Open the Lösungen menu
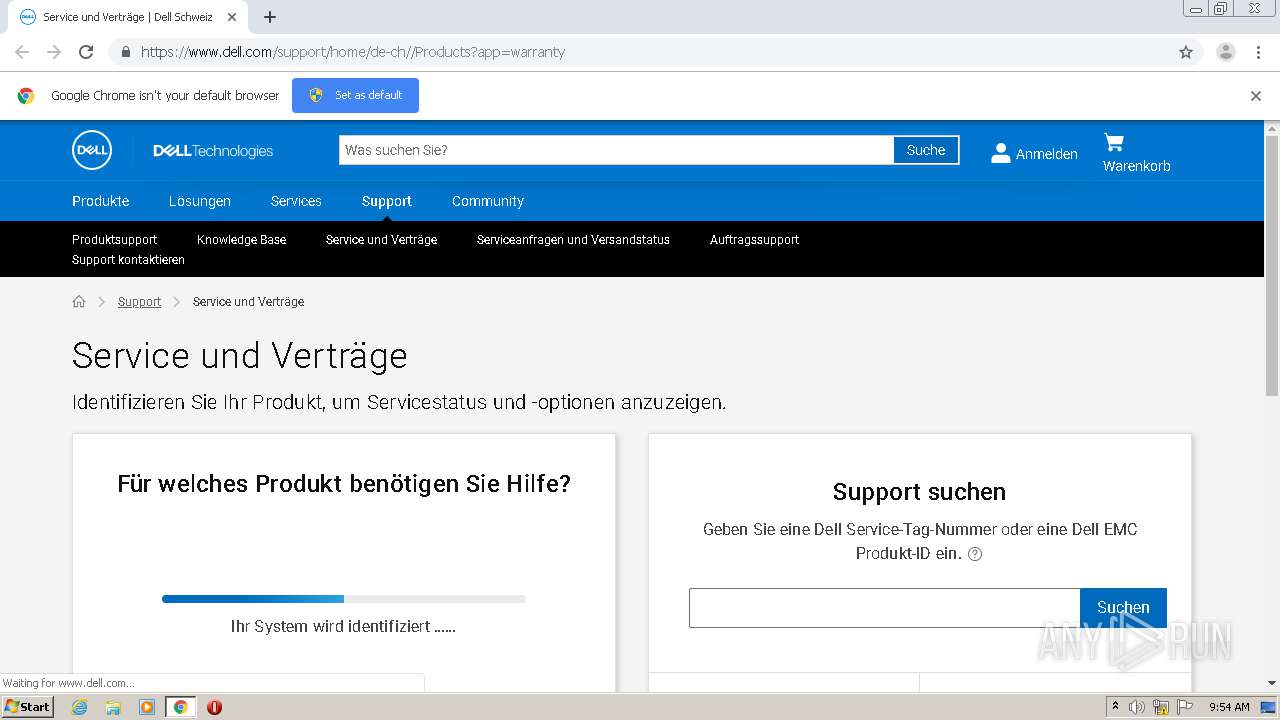Viewport: 1280px width, 720px height. [x=200, y=201]
